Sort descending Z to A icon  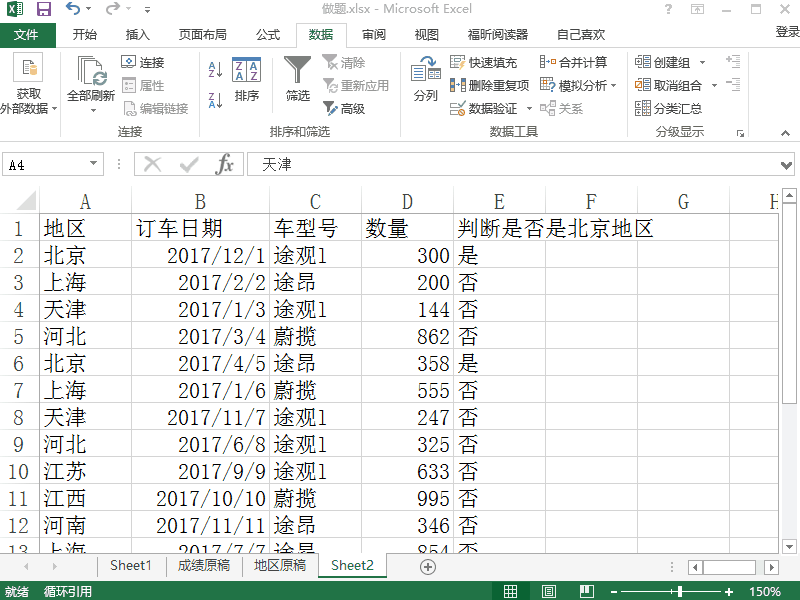[x=215, y=100]
